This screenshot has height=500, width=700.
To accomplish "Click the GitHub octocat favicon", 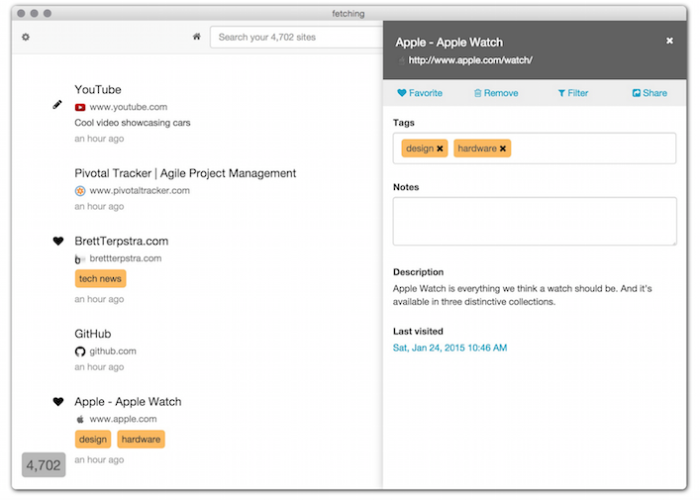I will (80, 352).
